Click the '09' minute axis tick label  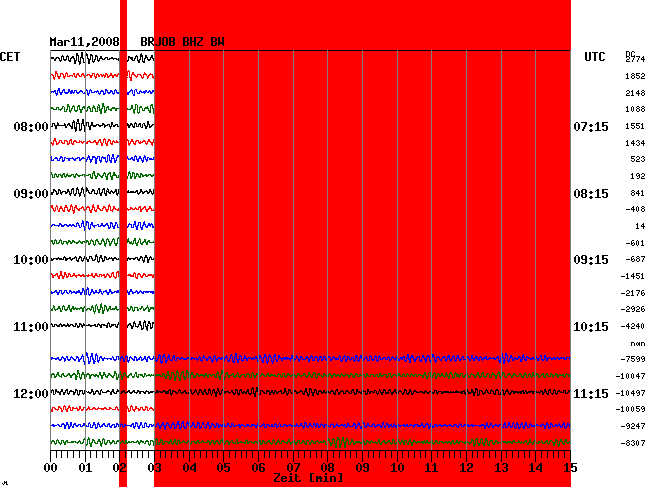click(x=362, y=468)
